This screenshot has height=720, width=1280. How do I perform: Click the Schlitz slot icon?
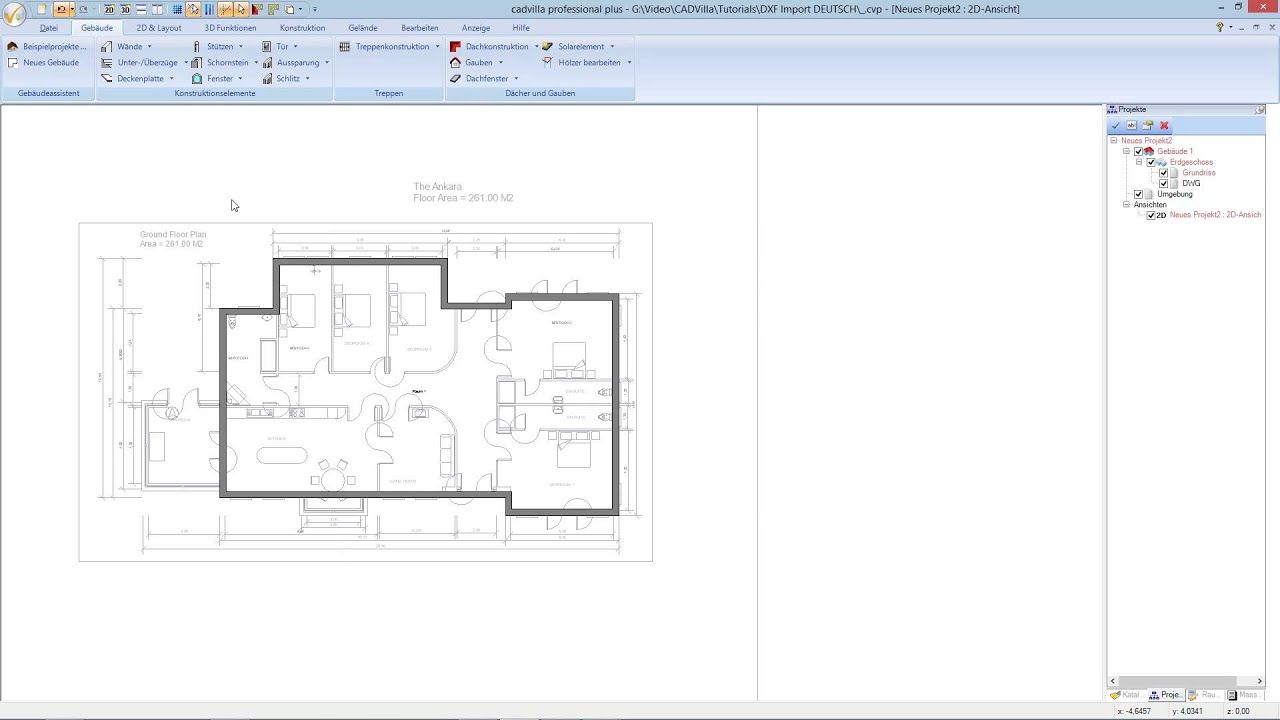pyautogui.click(x=267, y=78)
